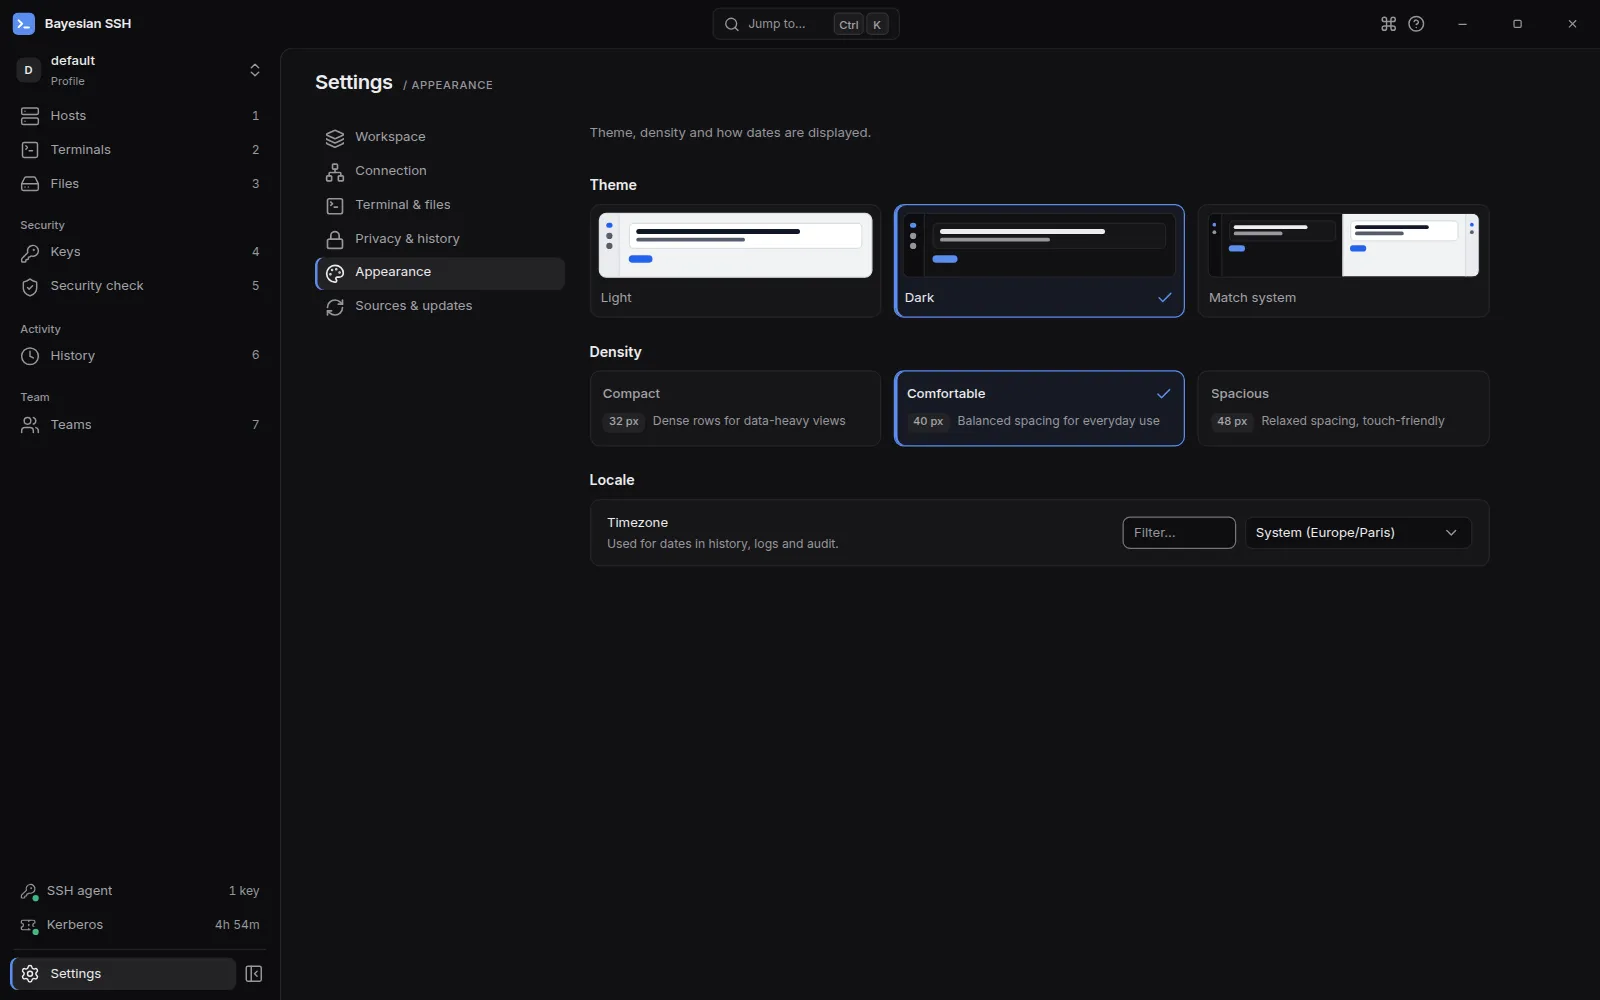The width and height of the screenshot is (1600, 1000).
Task: Expand the default profile switcher chevrons
Action: pos(255,70)
